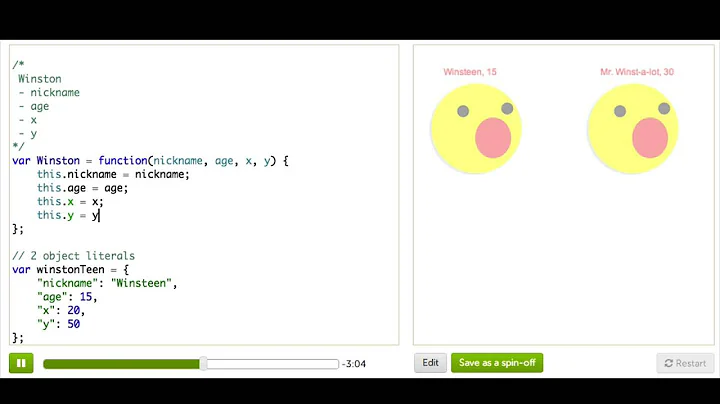Click the "nickname": "Winsteen" line

coord(107,283)
